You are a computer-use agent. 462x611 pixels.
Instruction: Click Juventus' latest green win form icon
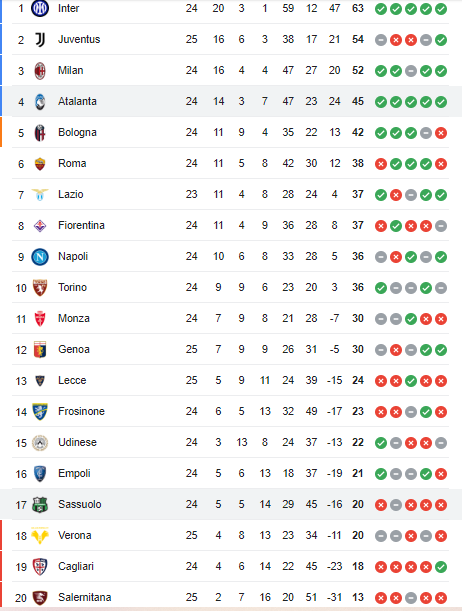441,40
